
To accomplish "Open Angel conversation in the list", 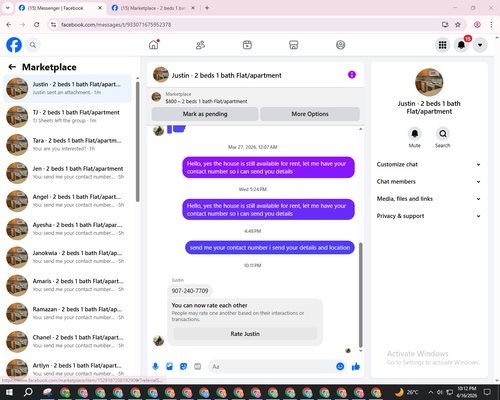I will (67, 201).
